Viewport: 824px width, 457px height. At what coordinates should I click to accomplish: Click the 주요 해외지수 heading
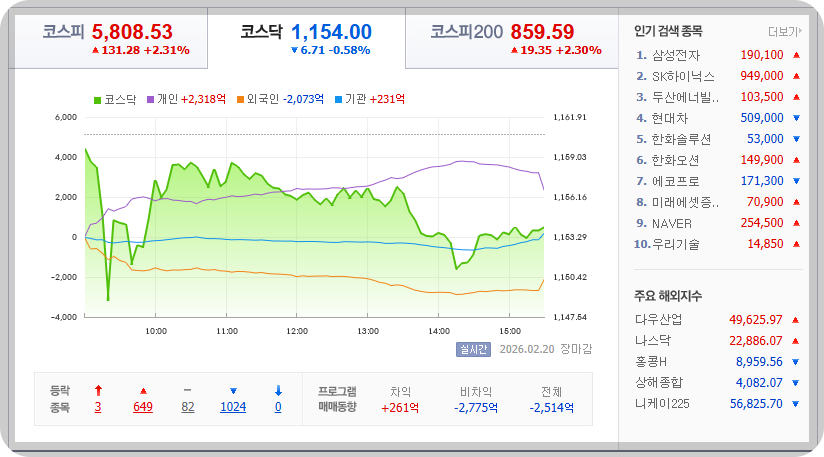(x=667, y=296)
